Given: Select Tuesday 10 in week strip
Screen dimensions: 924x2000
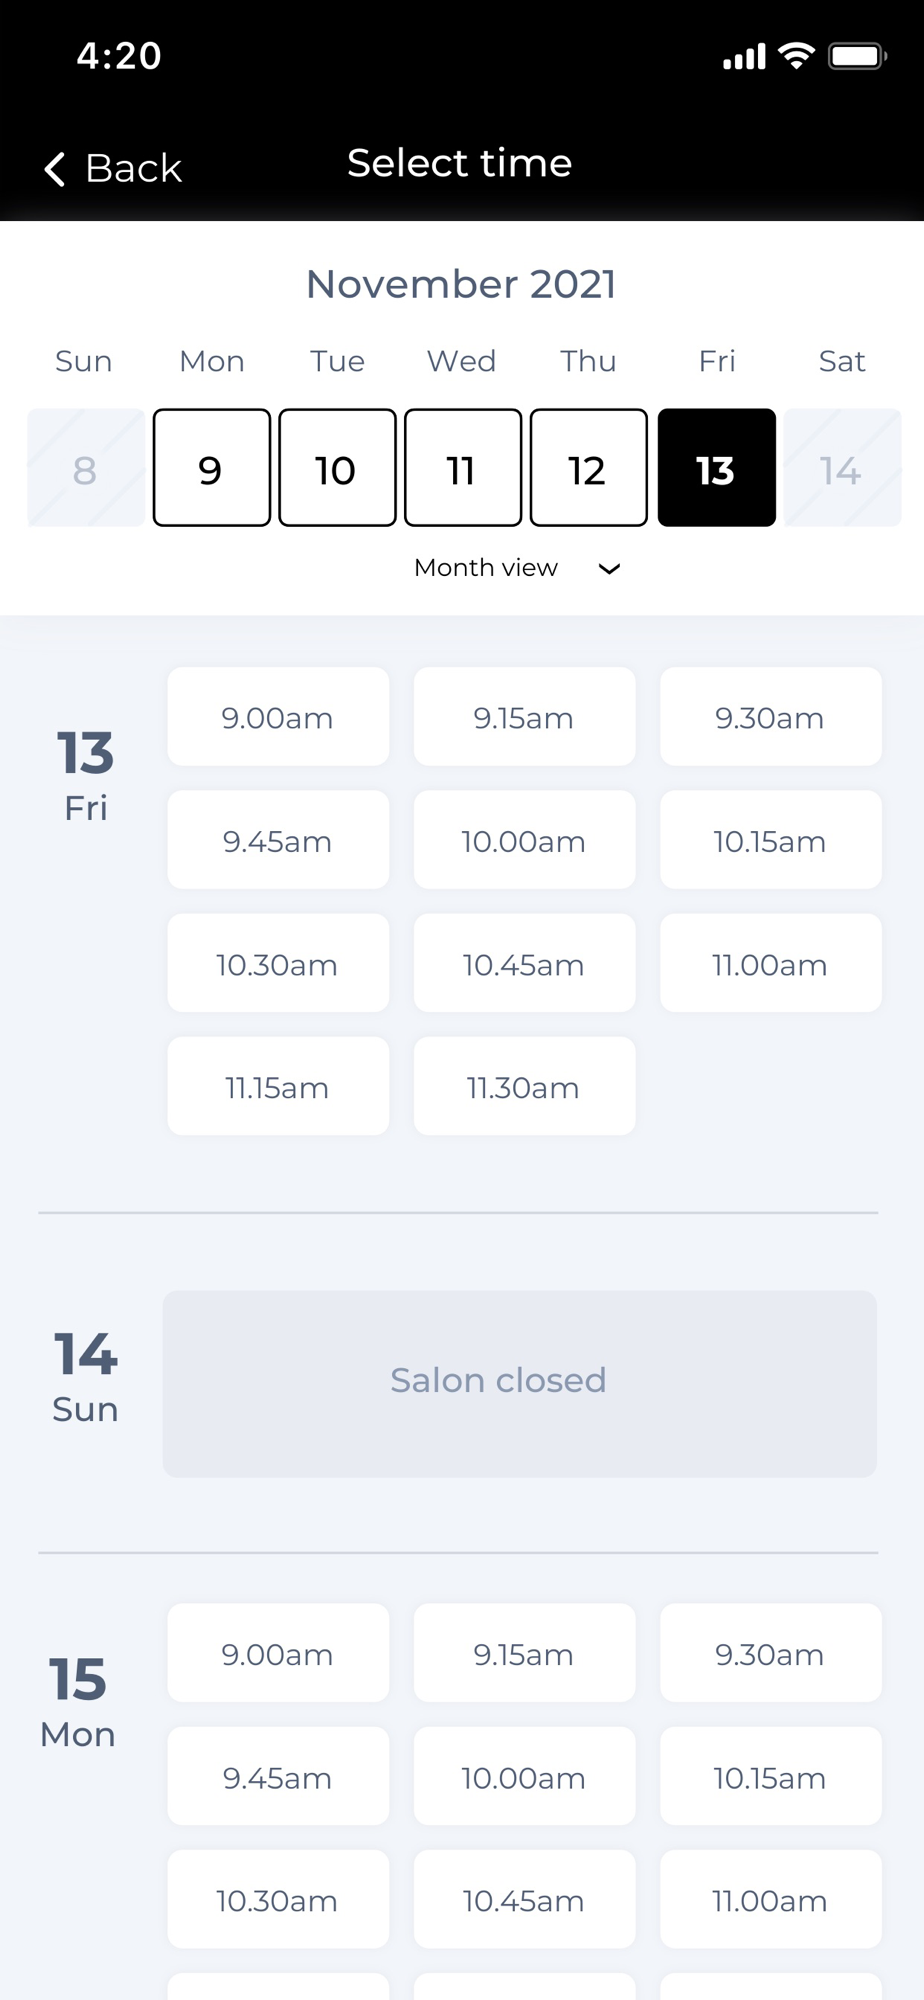Looking at the screenshot, I should (337, 467).
